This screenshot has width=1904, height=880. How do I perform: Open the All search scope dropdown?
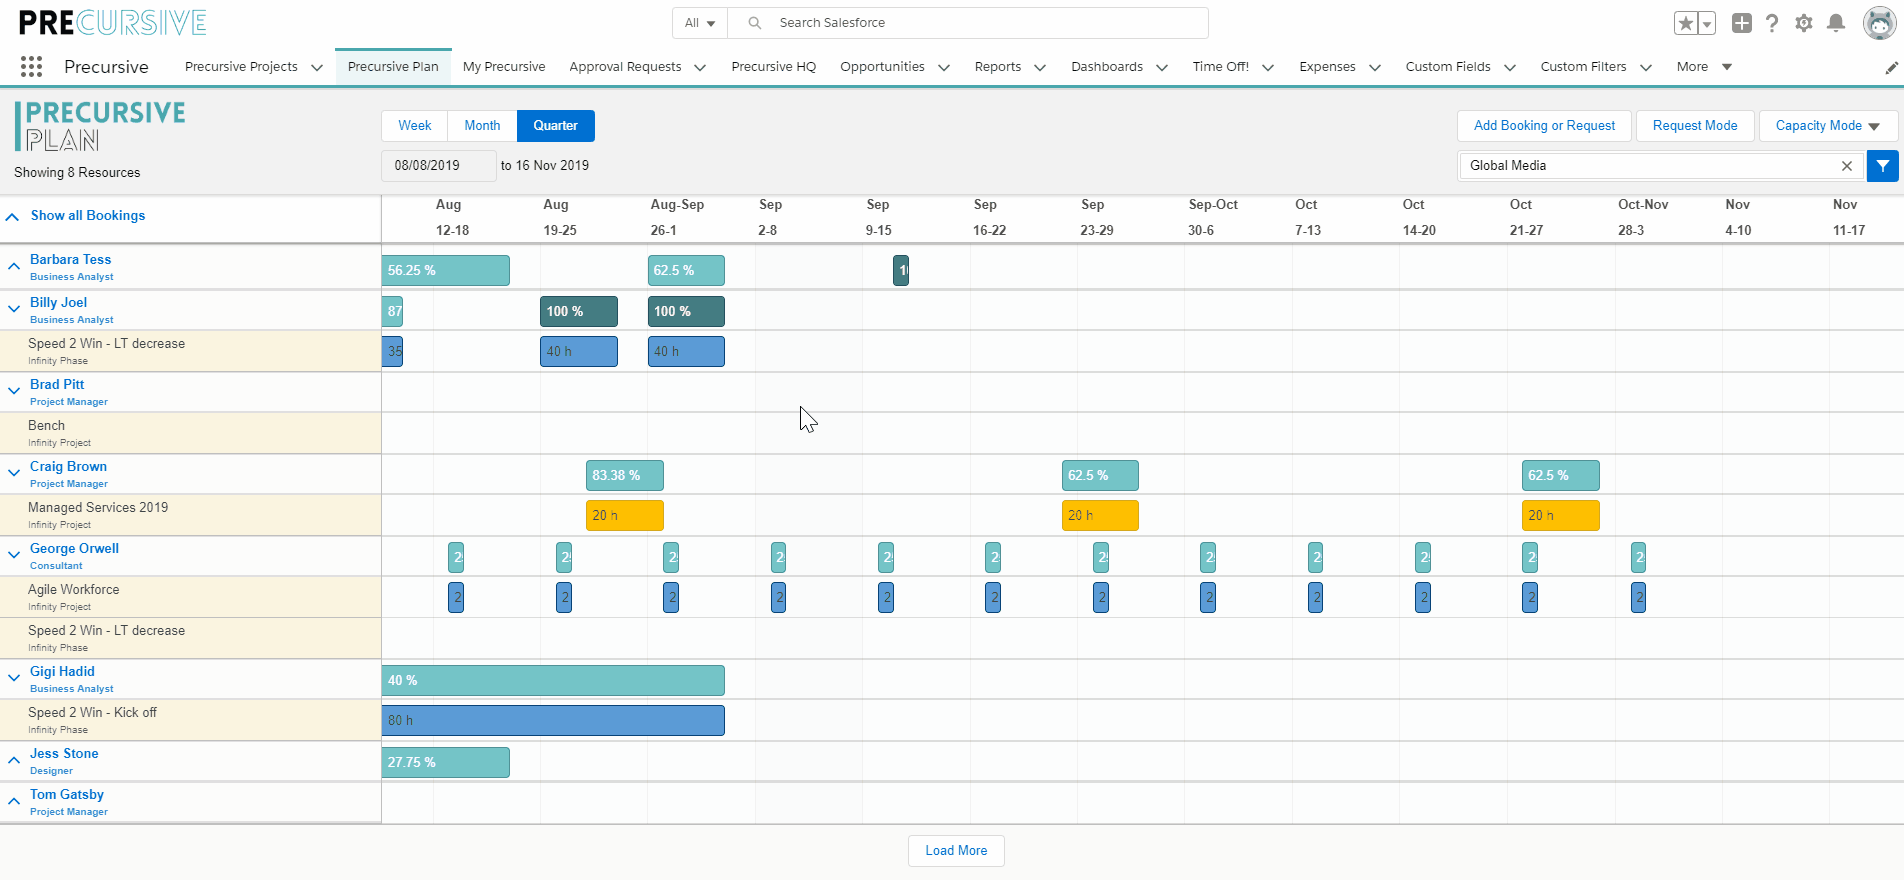pos(700,23)
